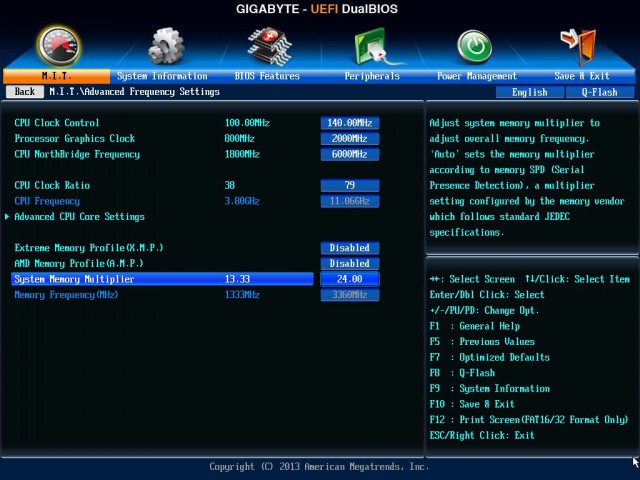The width and height of the screenshot is (640, 480).
Task: Change the CPU Clock Ratio value 79
Action: [x=350, y=185]
